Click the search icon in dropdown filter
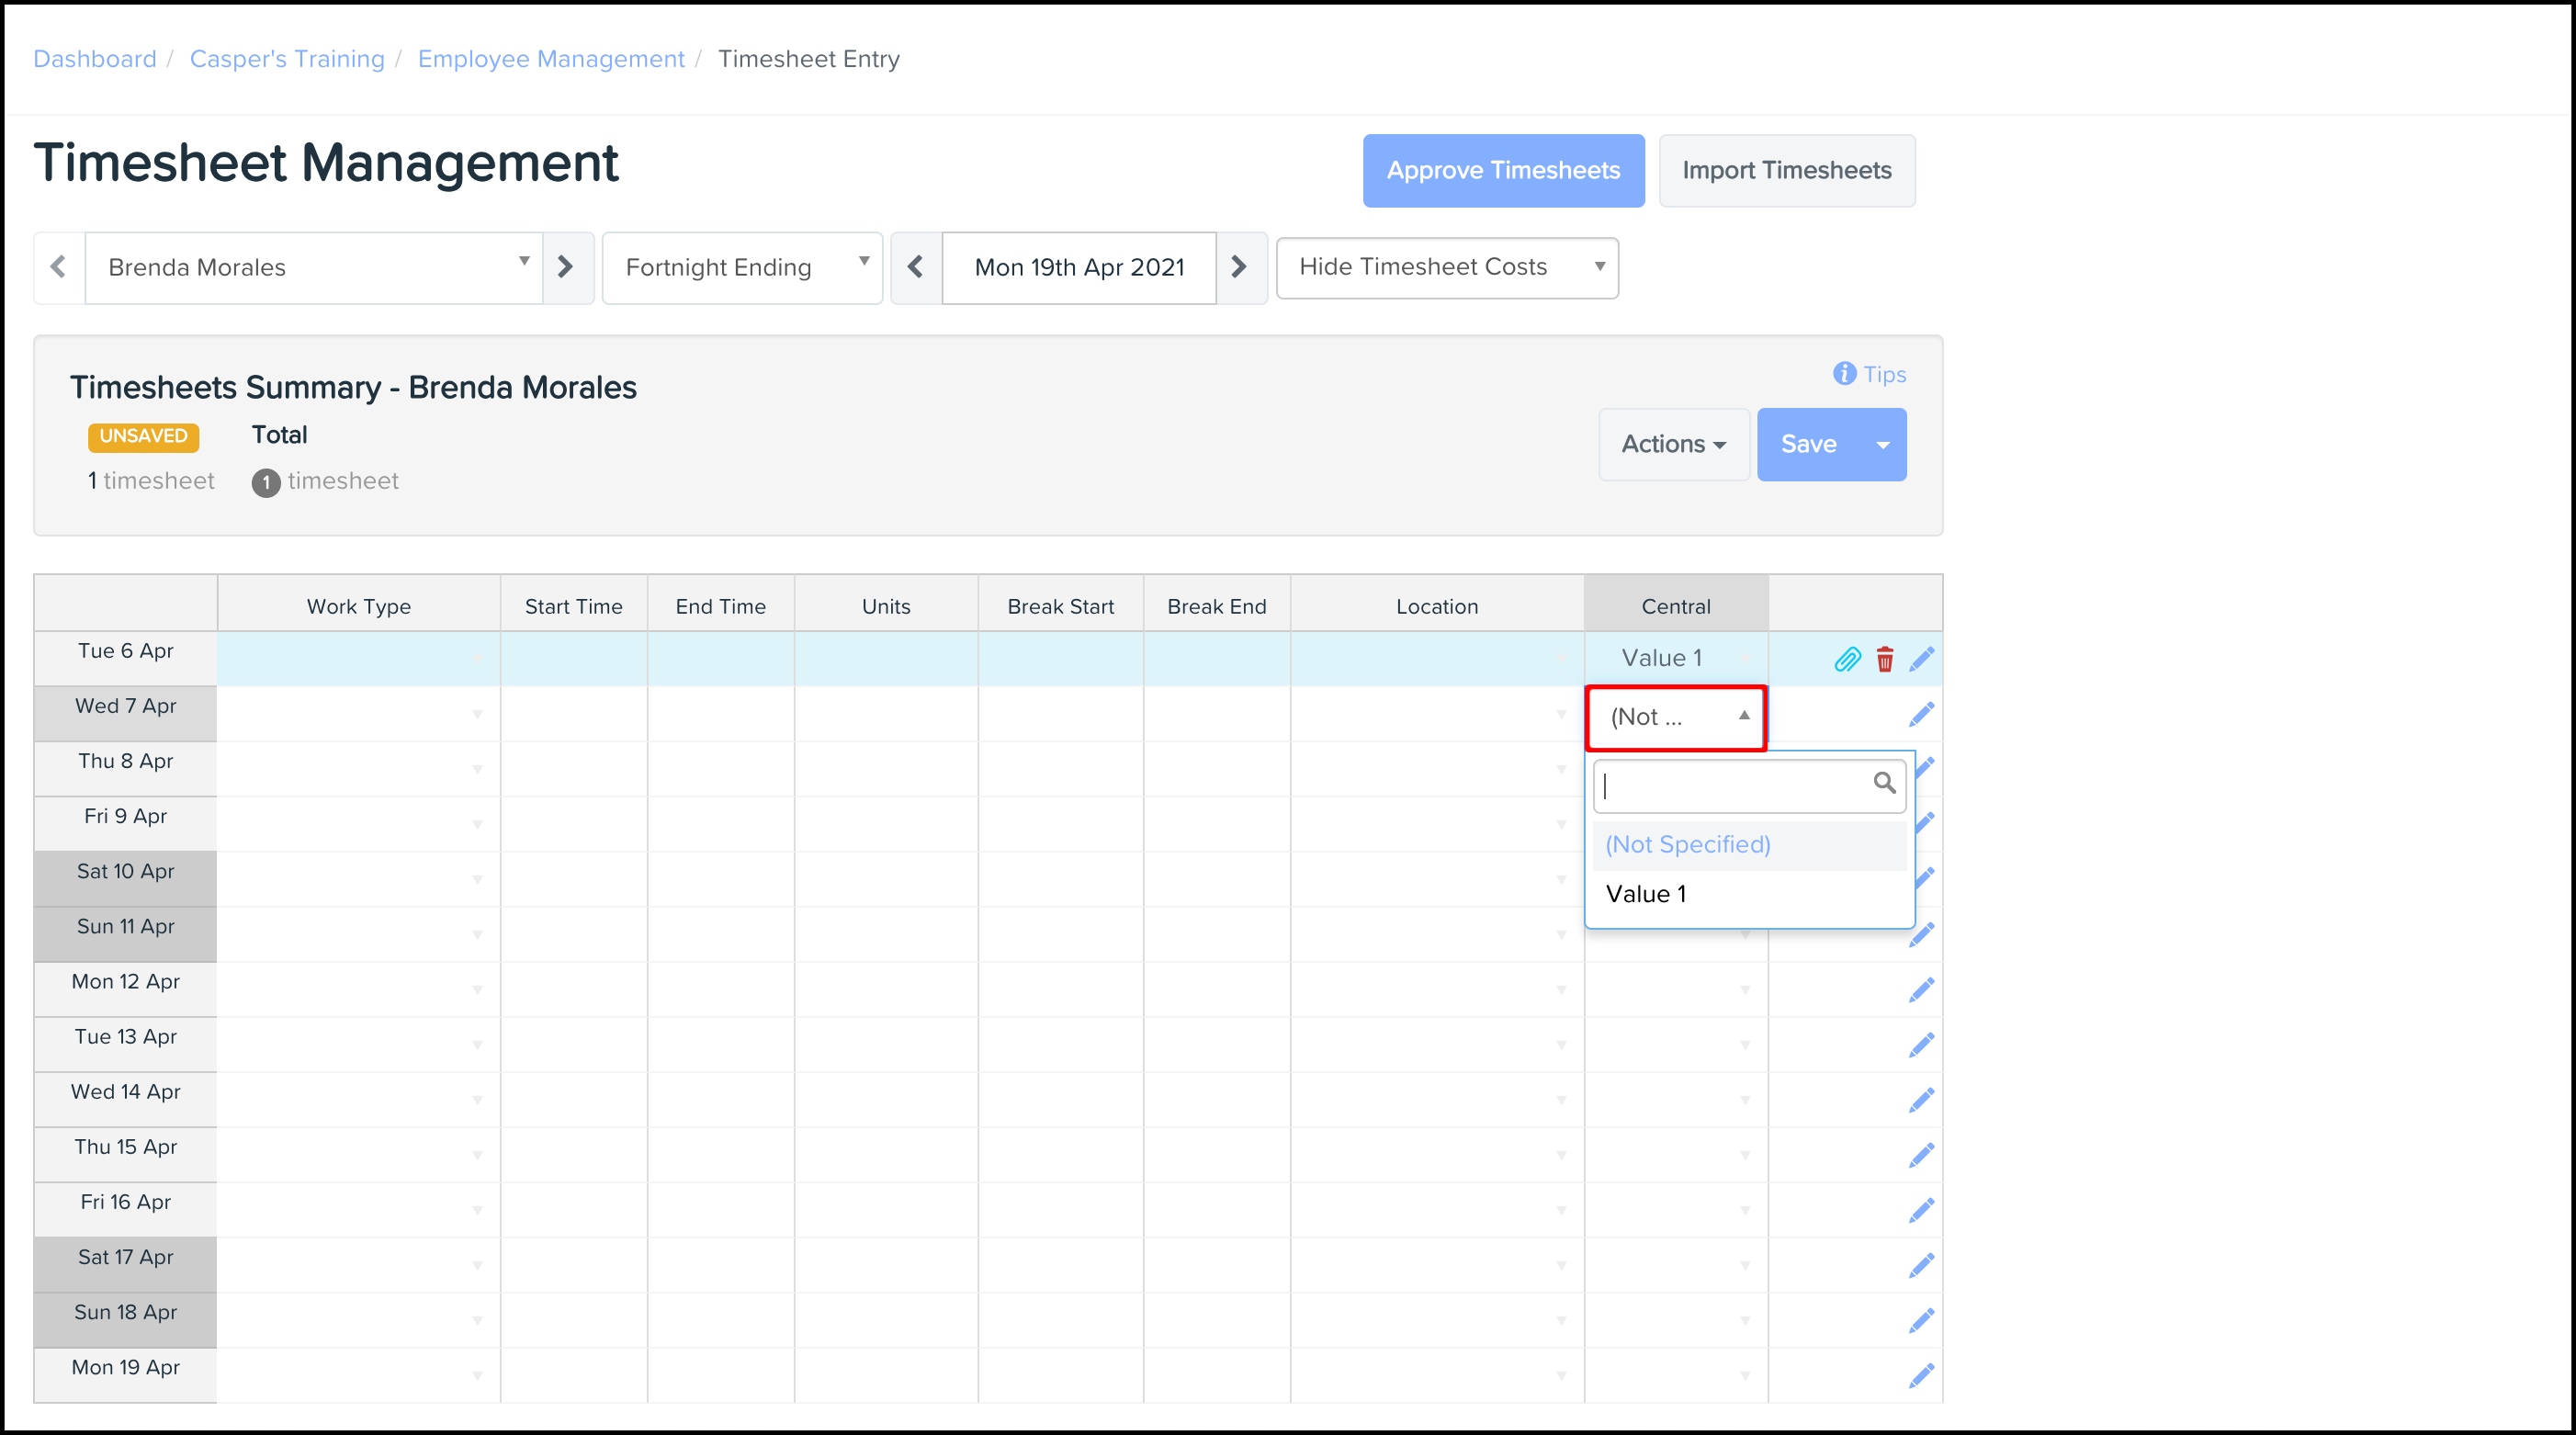This screenshot has width=2576, height=1435. point(1884,783)
